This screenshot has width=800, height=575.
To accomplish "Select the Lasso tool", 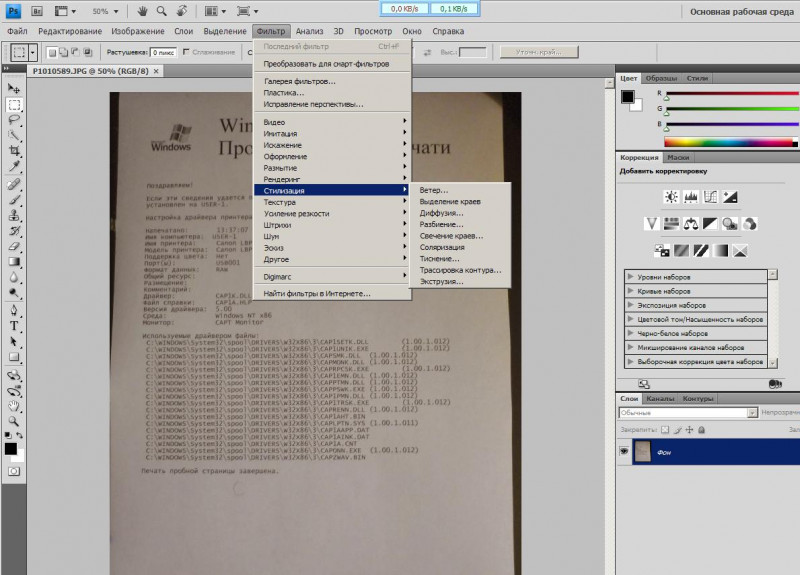I will coord(14,120).
